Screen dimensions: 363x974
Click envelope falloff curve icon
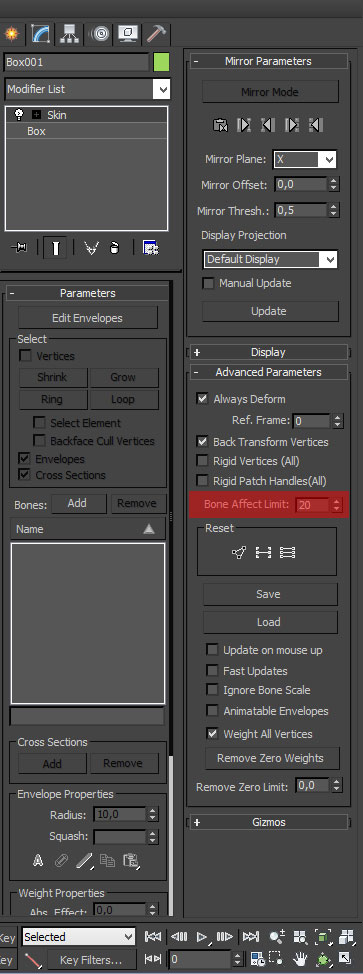tap(84, 861)
